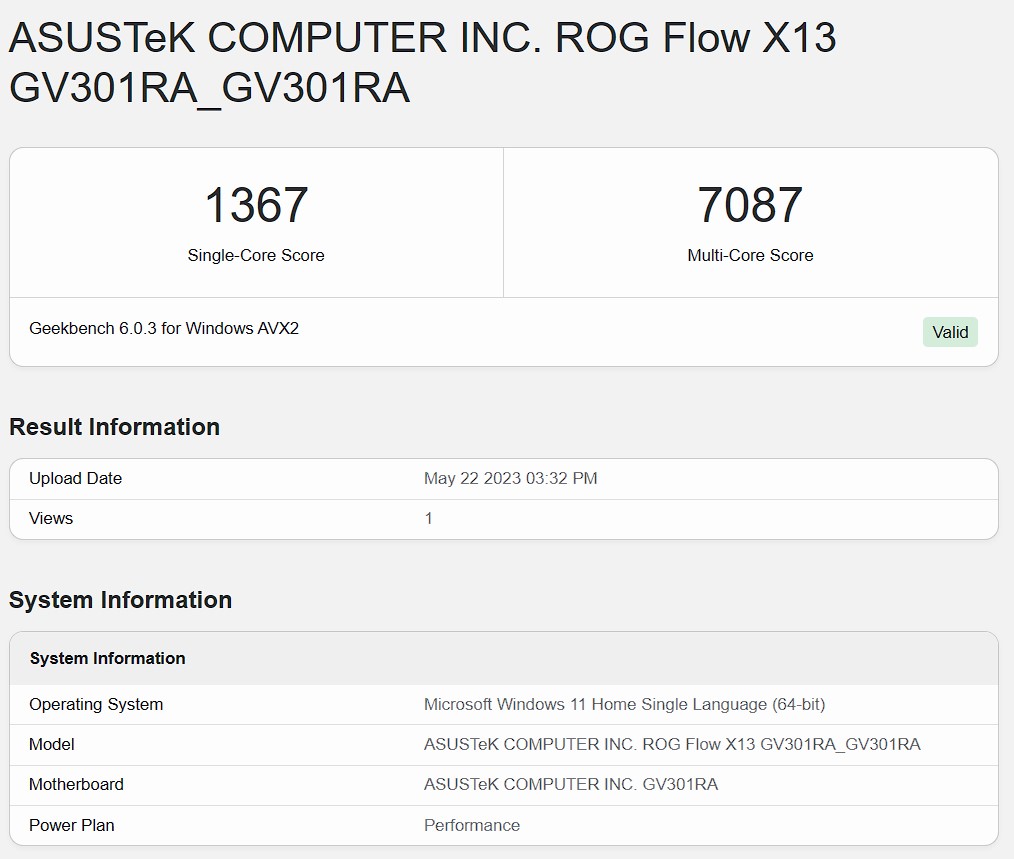Select the date May 22 2023 03:32 PM
This screenshot has width=1014, height=859.
(x=511, y=478)
